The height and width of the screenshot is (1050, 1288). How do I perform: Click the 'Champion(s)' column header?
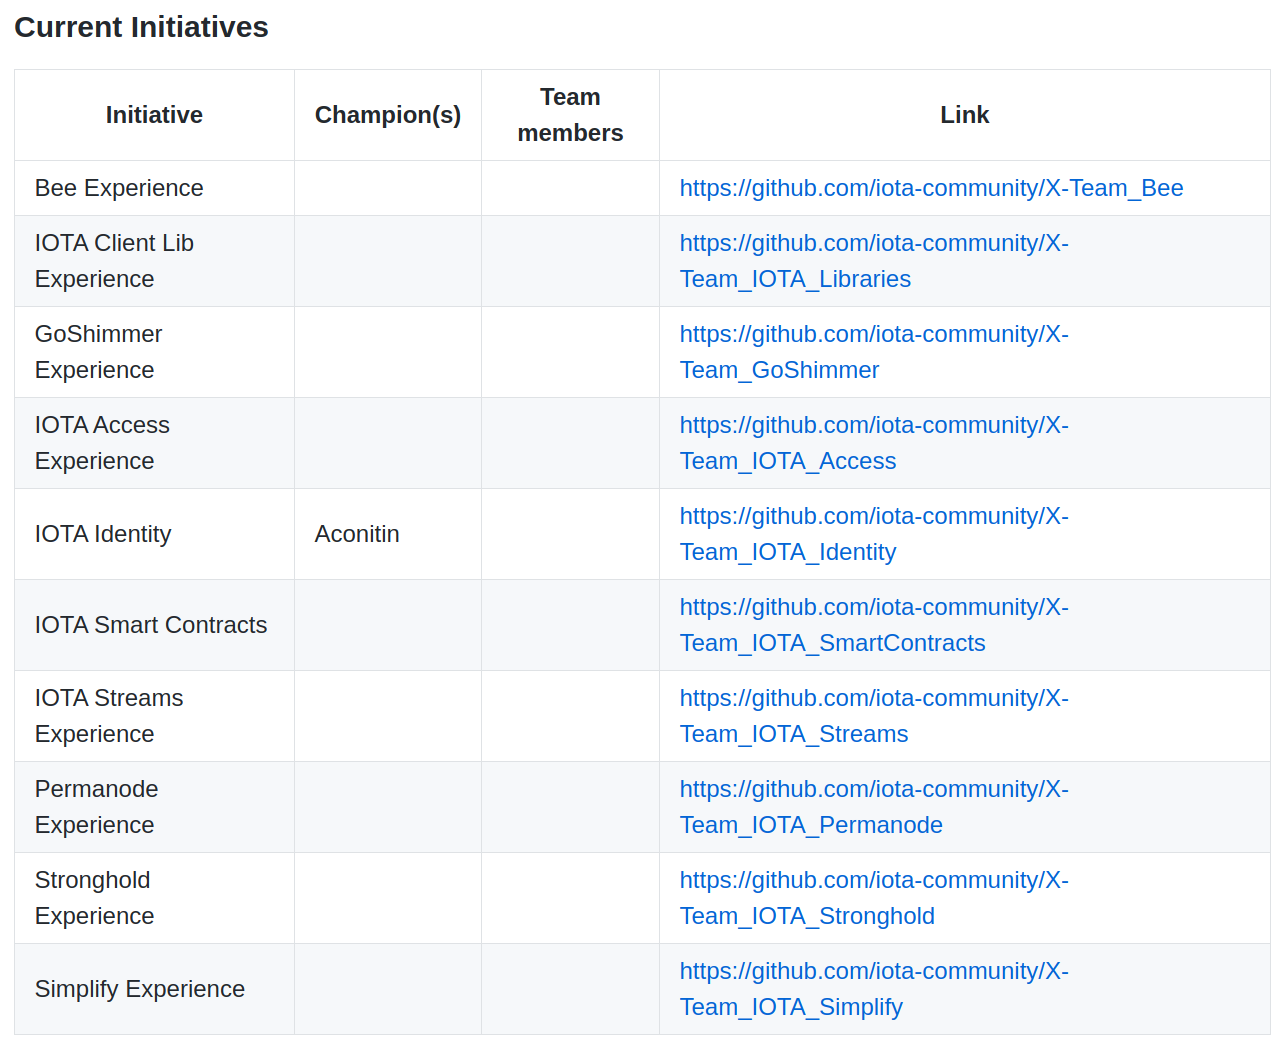pos(388,115)
